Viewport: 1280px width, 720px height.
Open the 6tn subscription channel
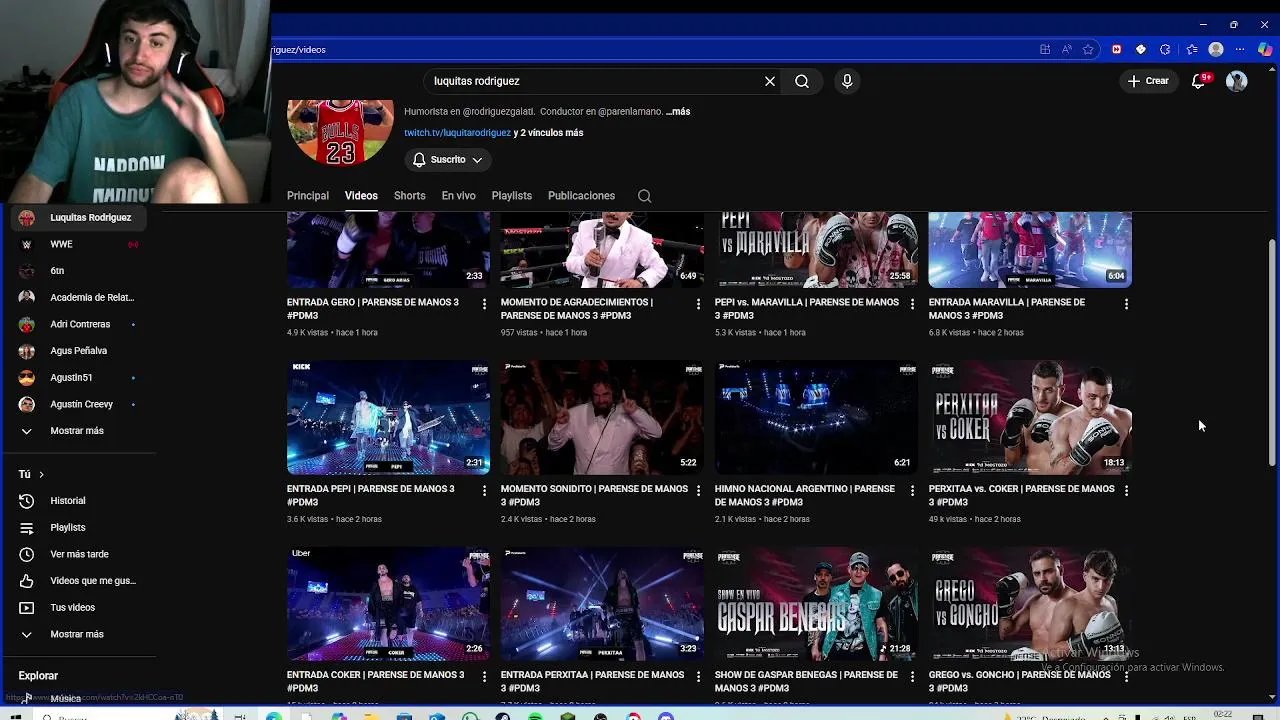(78, 271)
